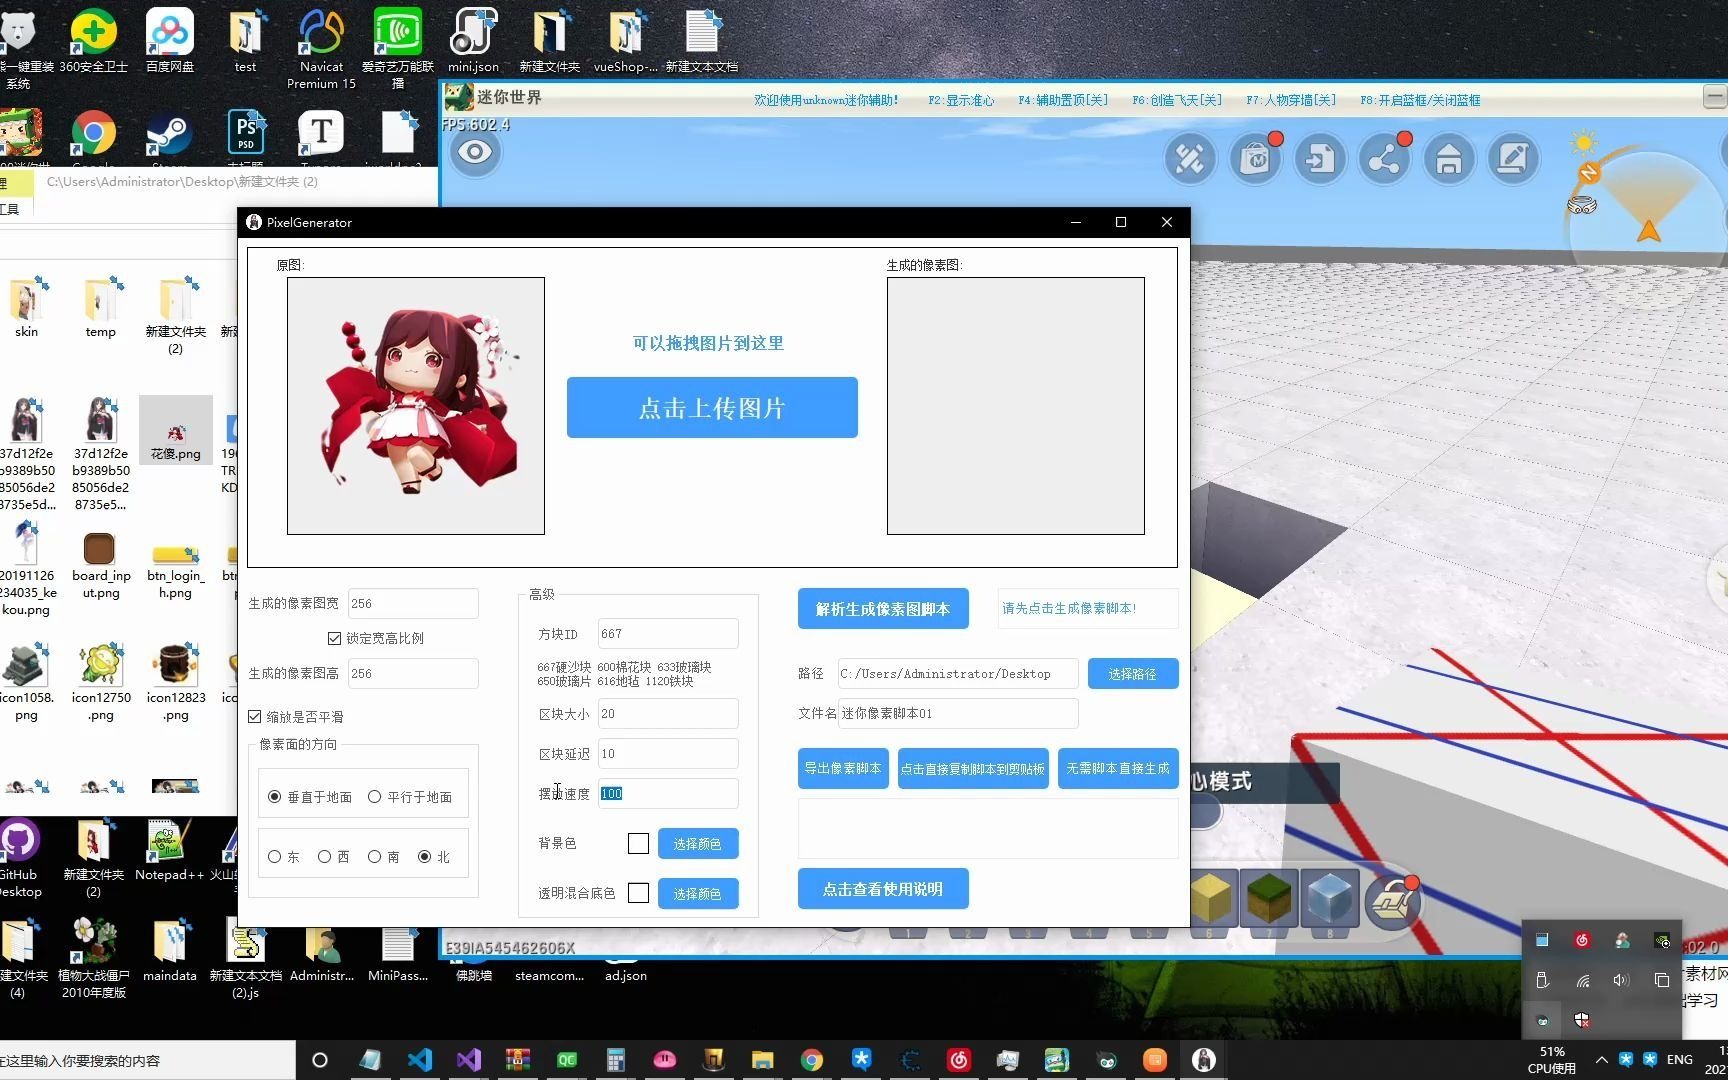Open the edit note icon in game
The width and height of the screenshot is (1728, 1080).
coord(1512,159)
